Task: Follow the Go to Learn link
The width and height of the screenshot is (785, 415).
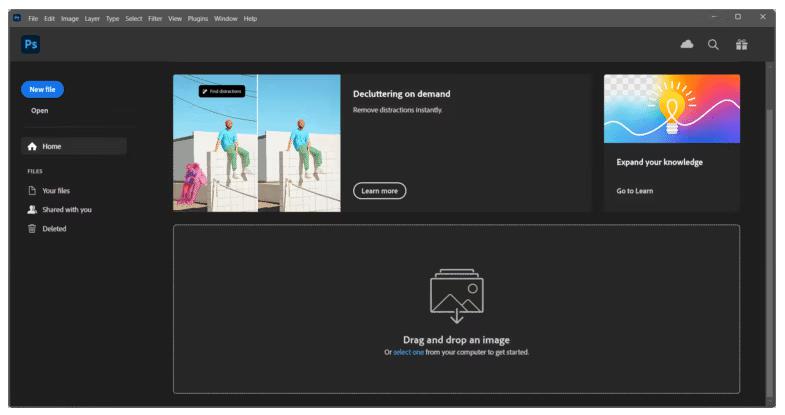Action: 635,190
